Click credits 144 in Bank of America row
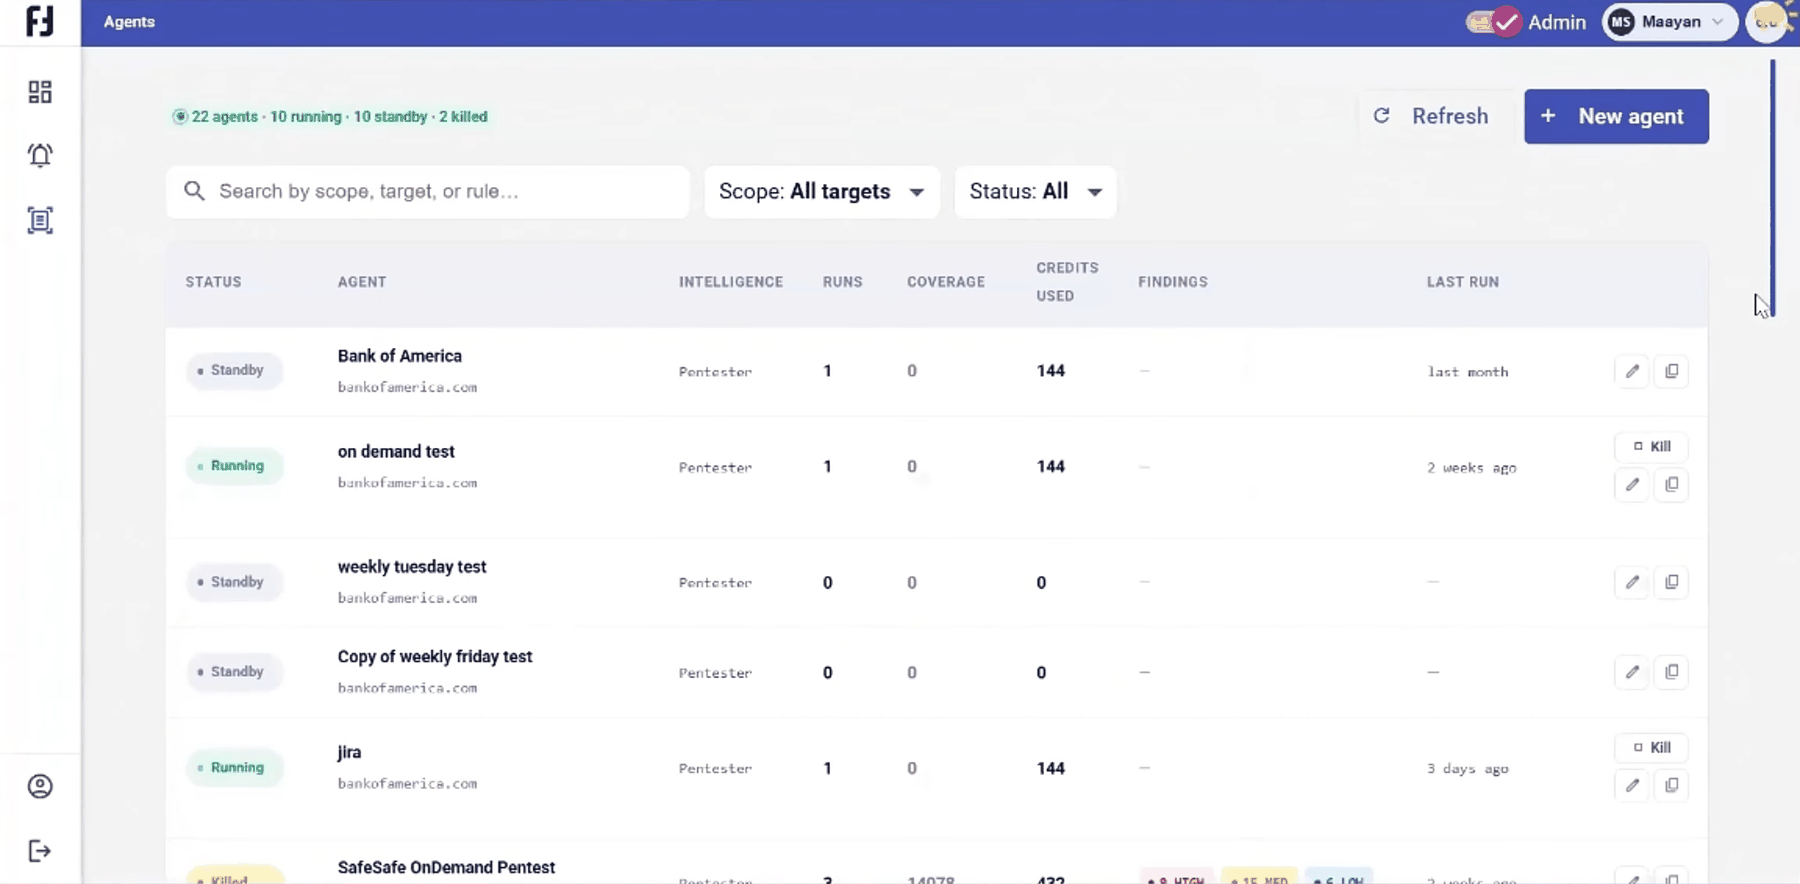1800x884 pixels. 1051,371
